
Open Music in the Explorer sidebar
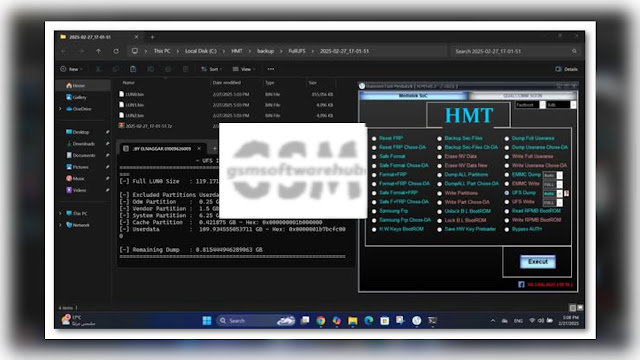pos(76,178)
